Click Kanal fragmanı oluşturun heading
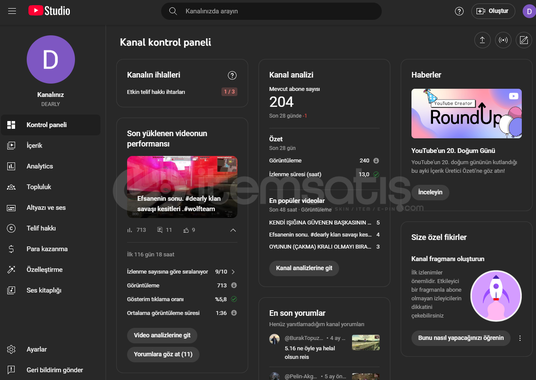 point(447,259)
